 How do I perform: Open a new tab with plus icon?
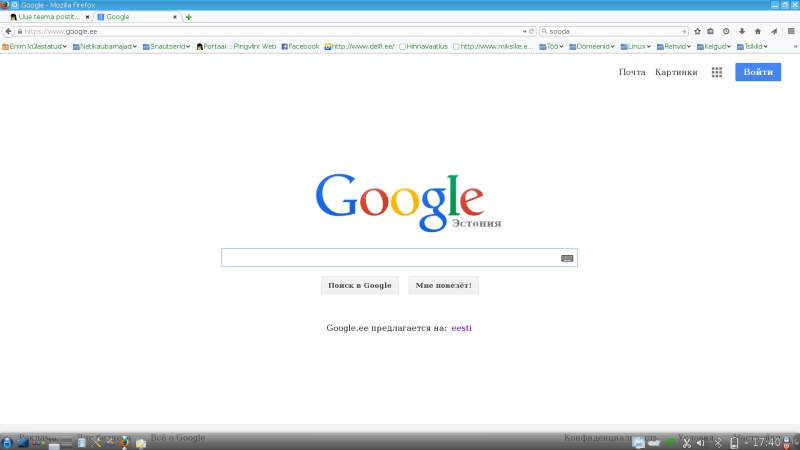point(189,17)
